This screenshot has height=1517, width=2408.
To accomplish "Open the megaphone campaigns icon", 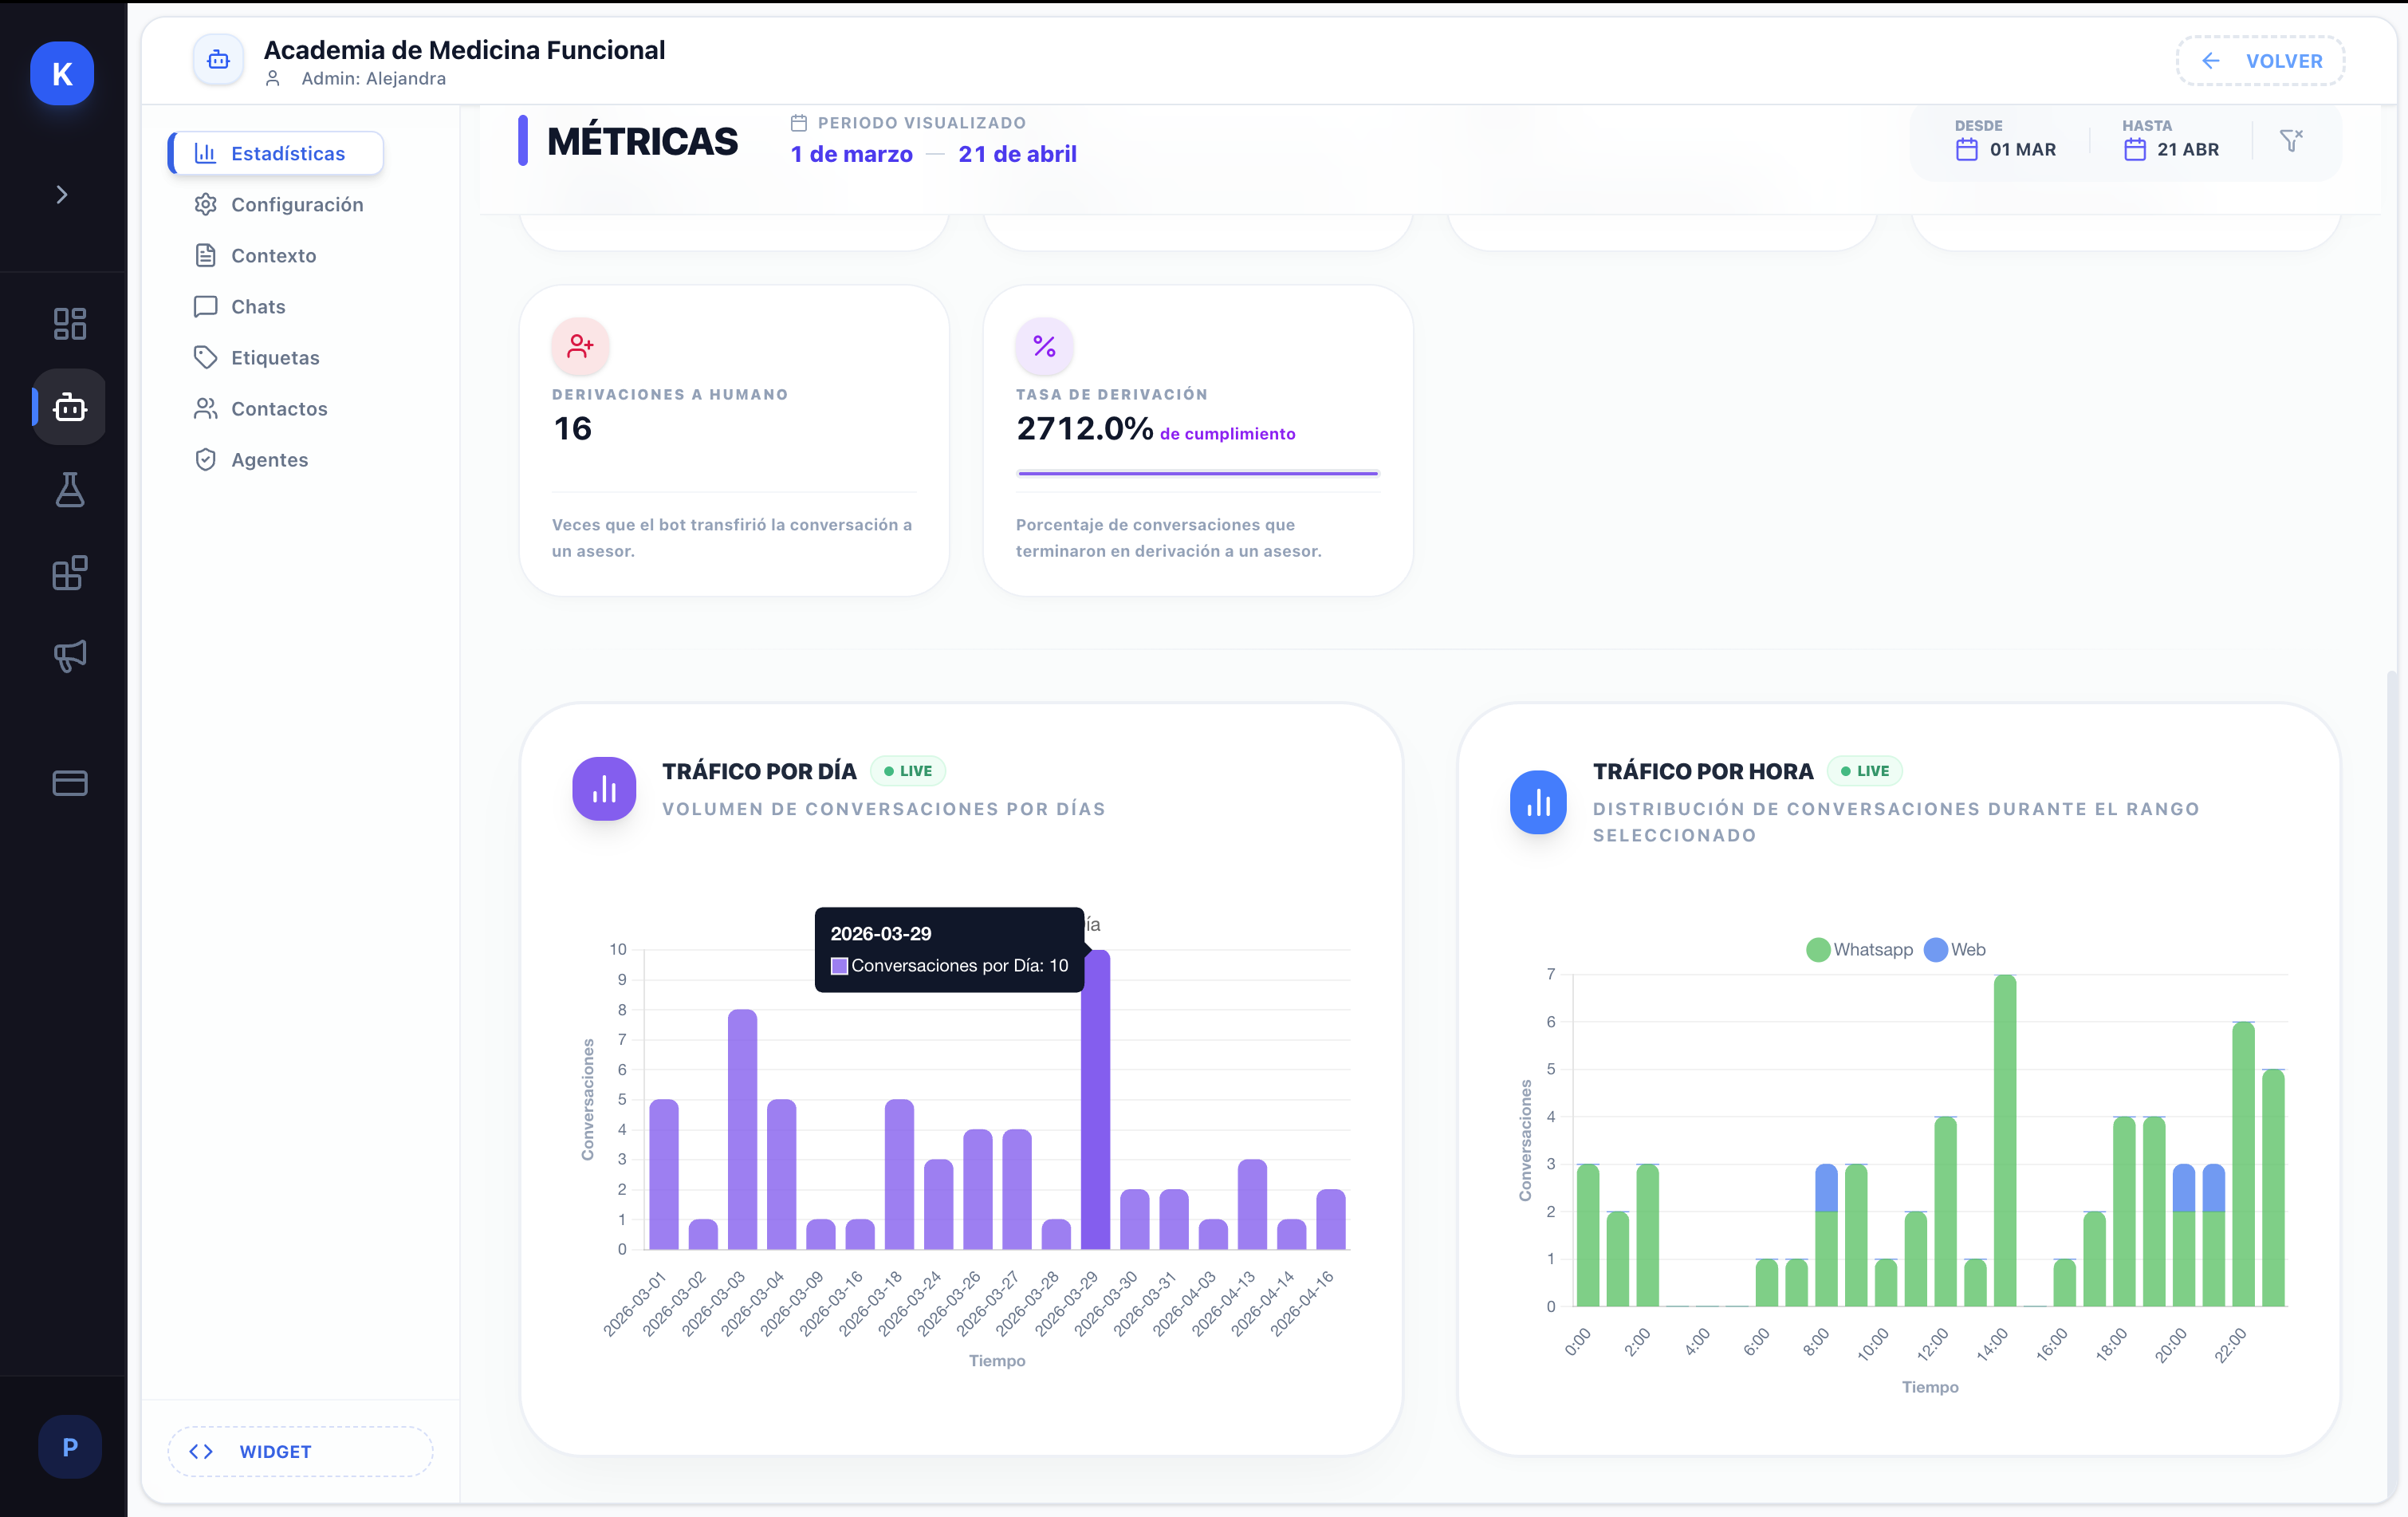I will pos(70,656).
